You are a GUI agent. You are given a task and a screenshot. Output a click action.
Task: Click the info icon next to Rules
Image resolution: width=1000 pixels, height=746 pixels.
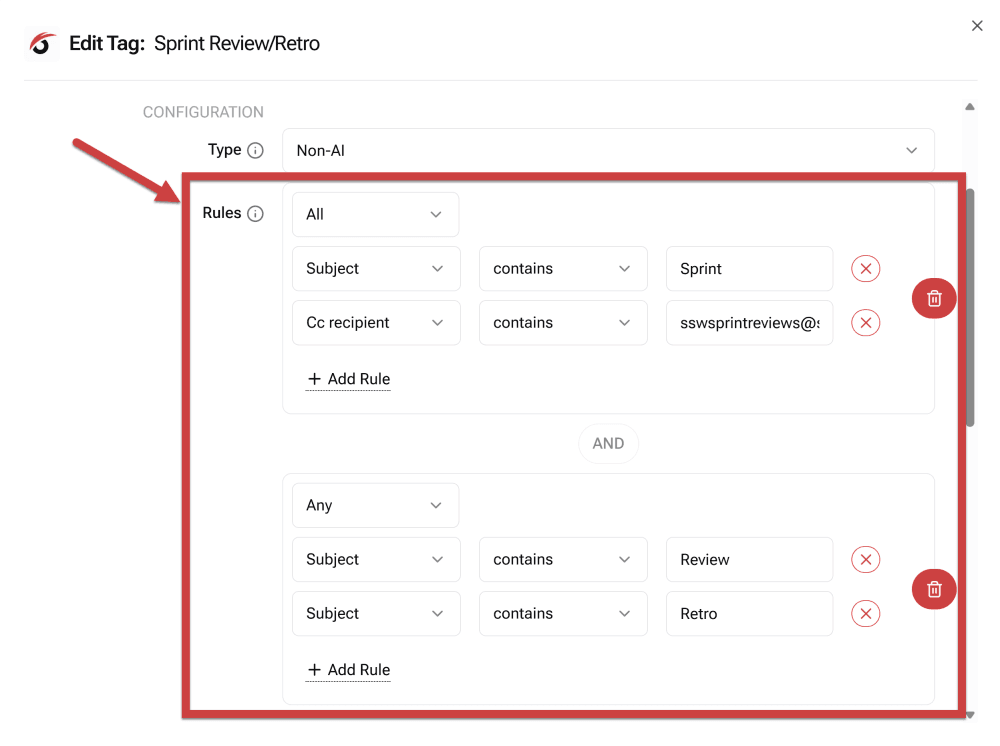pyautogui.click(x=255, y=214)
